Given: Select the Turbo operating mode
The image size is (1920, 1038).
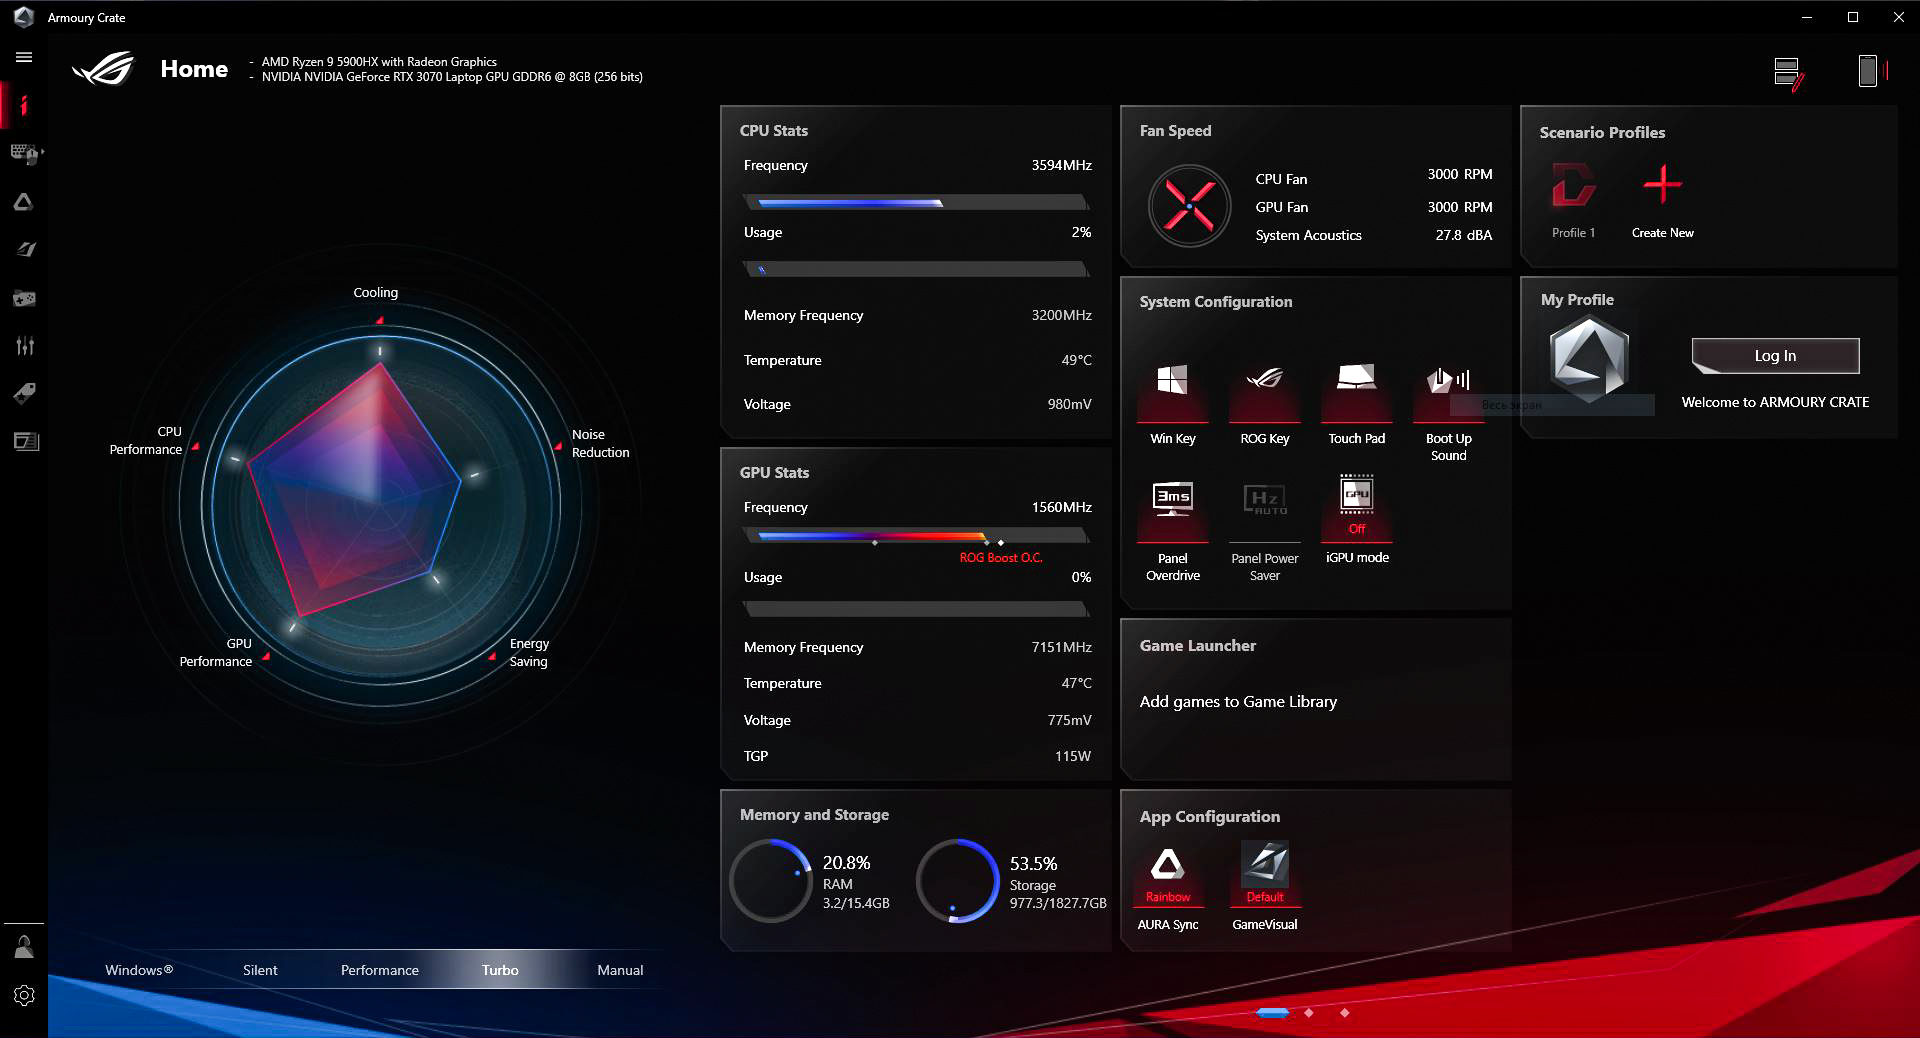Looking at the screenshot, I should (x=500, y=970).
